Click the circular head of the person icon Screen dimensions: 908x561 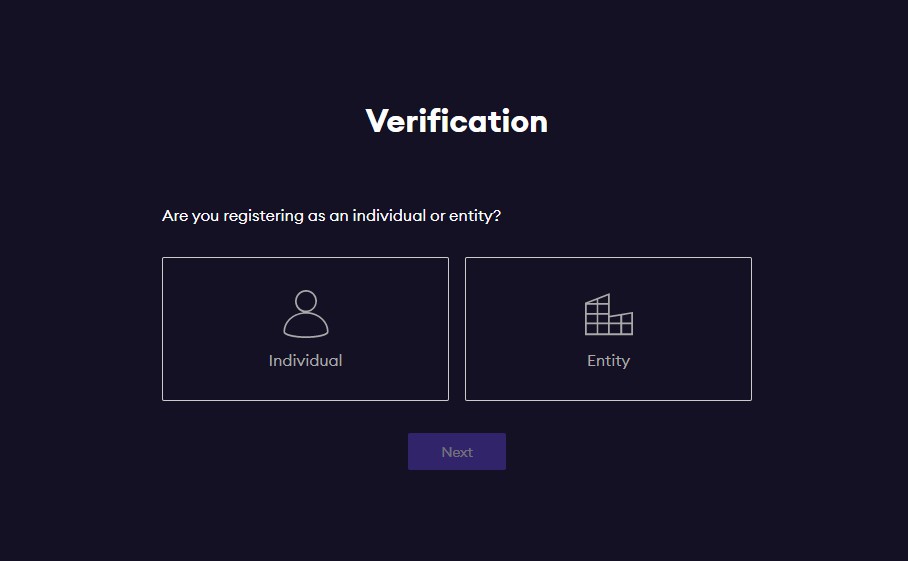click(x=306, y=301)
